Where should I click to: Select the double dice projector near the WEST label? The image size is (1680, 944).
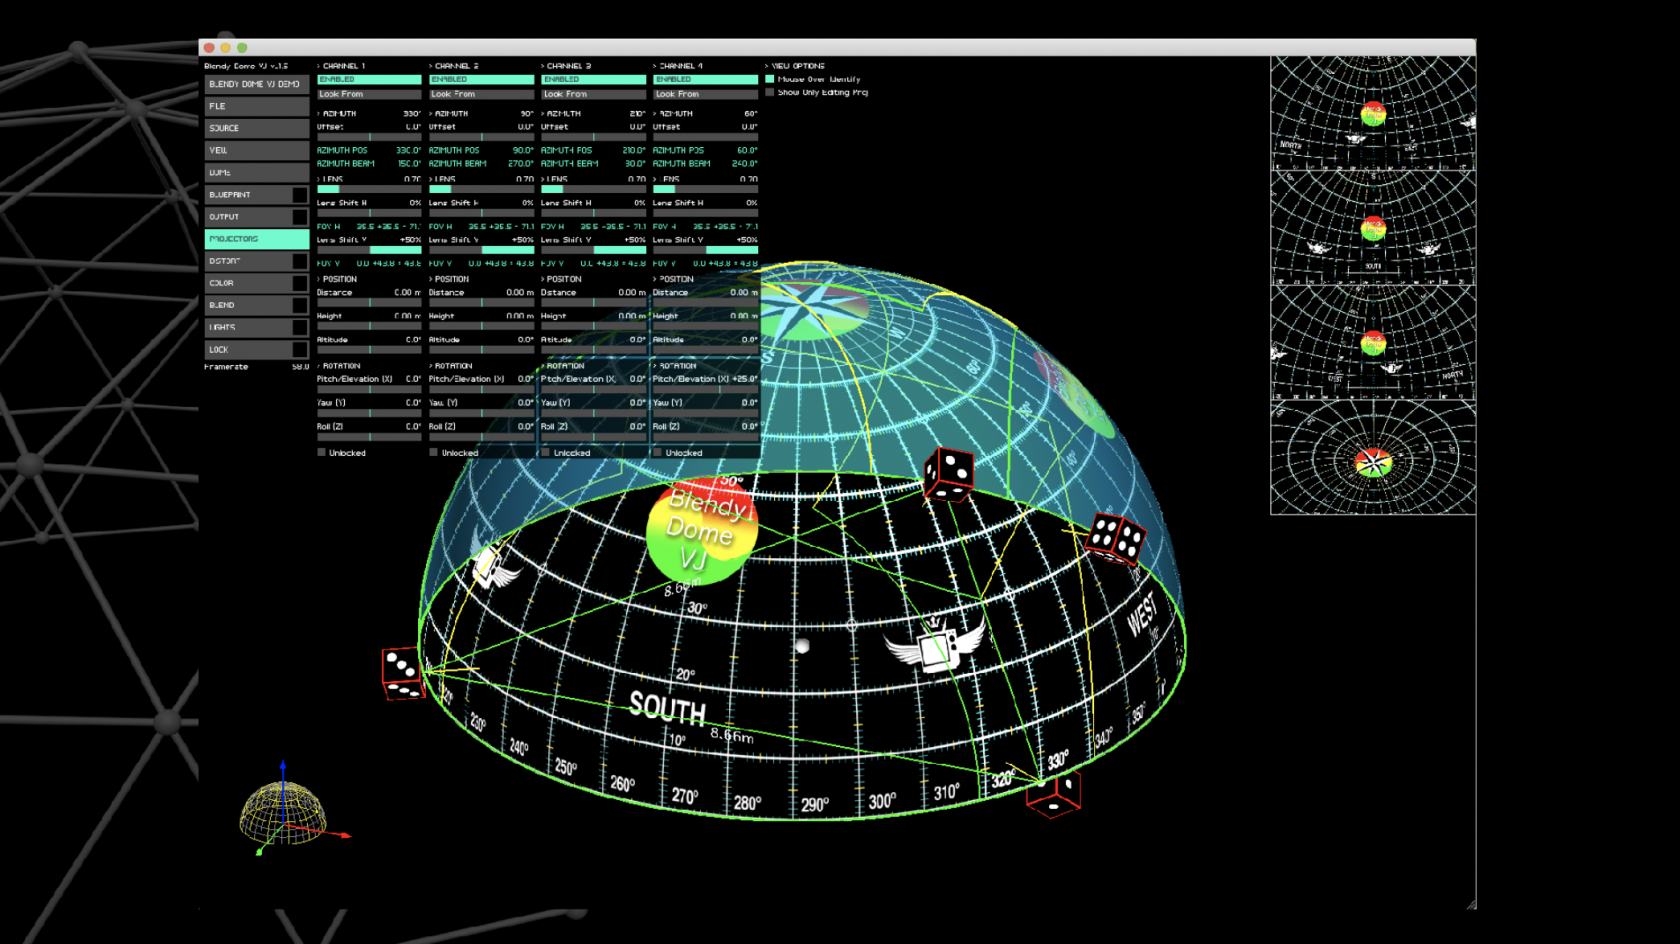point(1116,539)
